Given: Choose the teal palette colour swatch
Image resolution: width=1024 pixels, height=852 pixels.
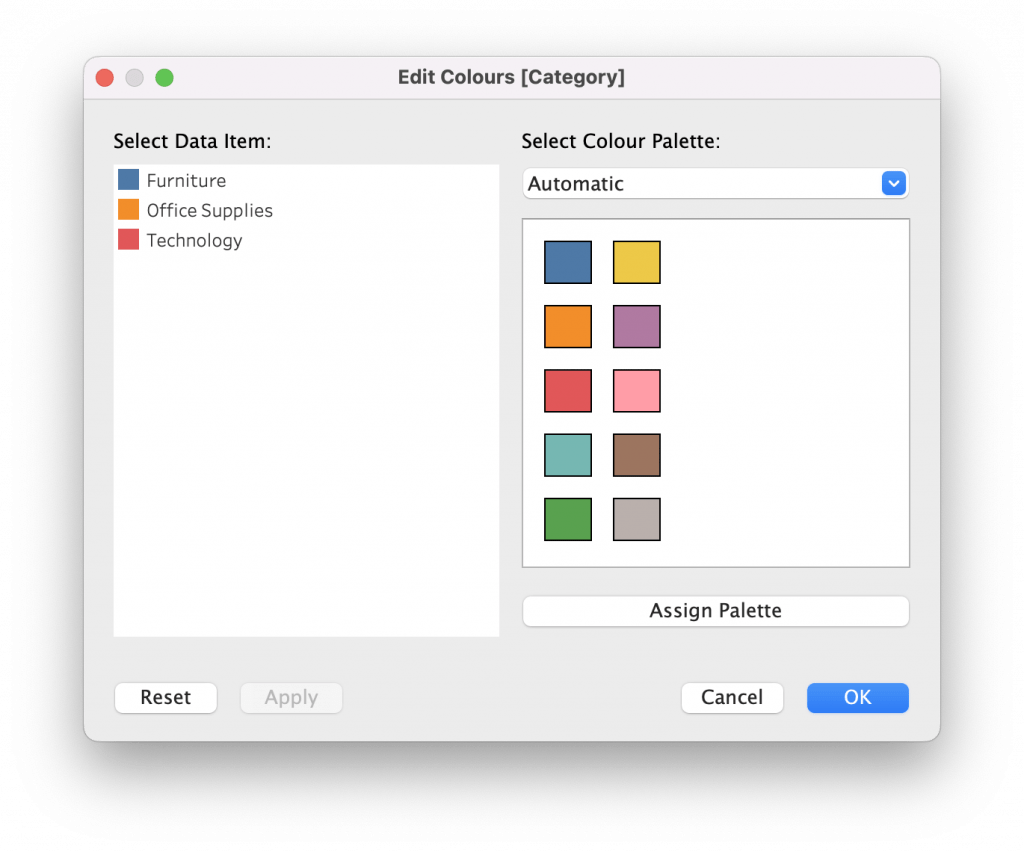Looking at the screenshot, I should 567,455.
